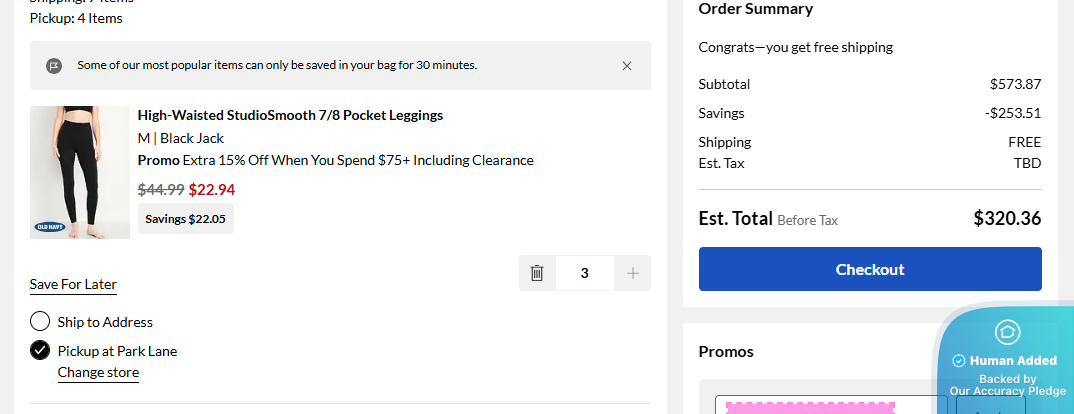Image resolution: width=1074 pixels, height=414 pixels.
Task: Click Save For Later link
Action: click(x=73, y=285)
